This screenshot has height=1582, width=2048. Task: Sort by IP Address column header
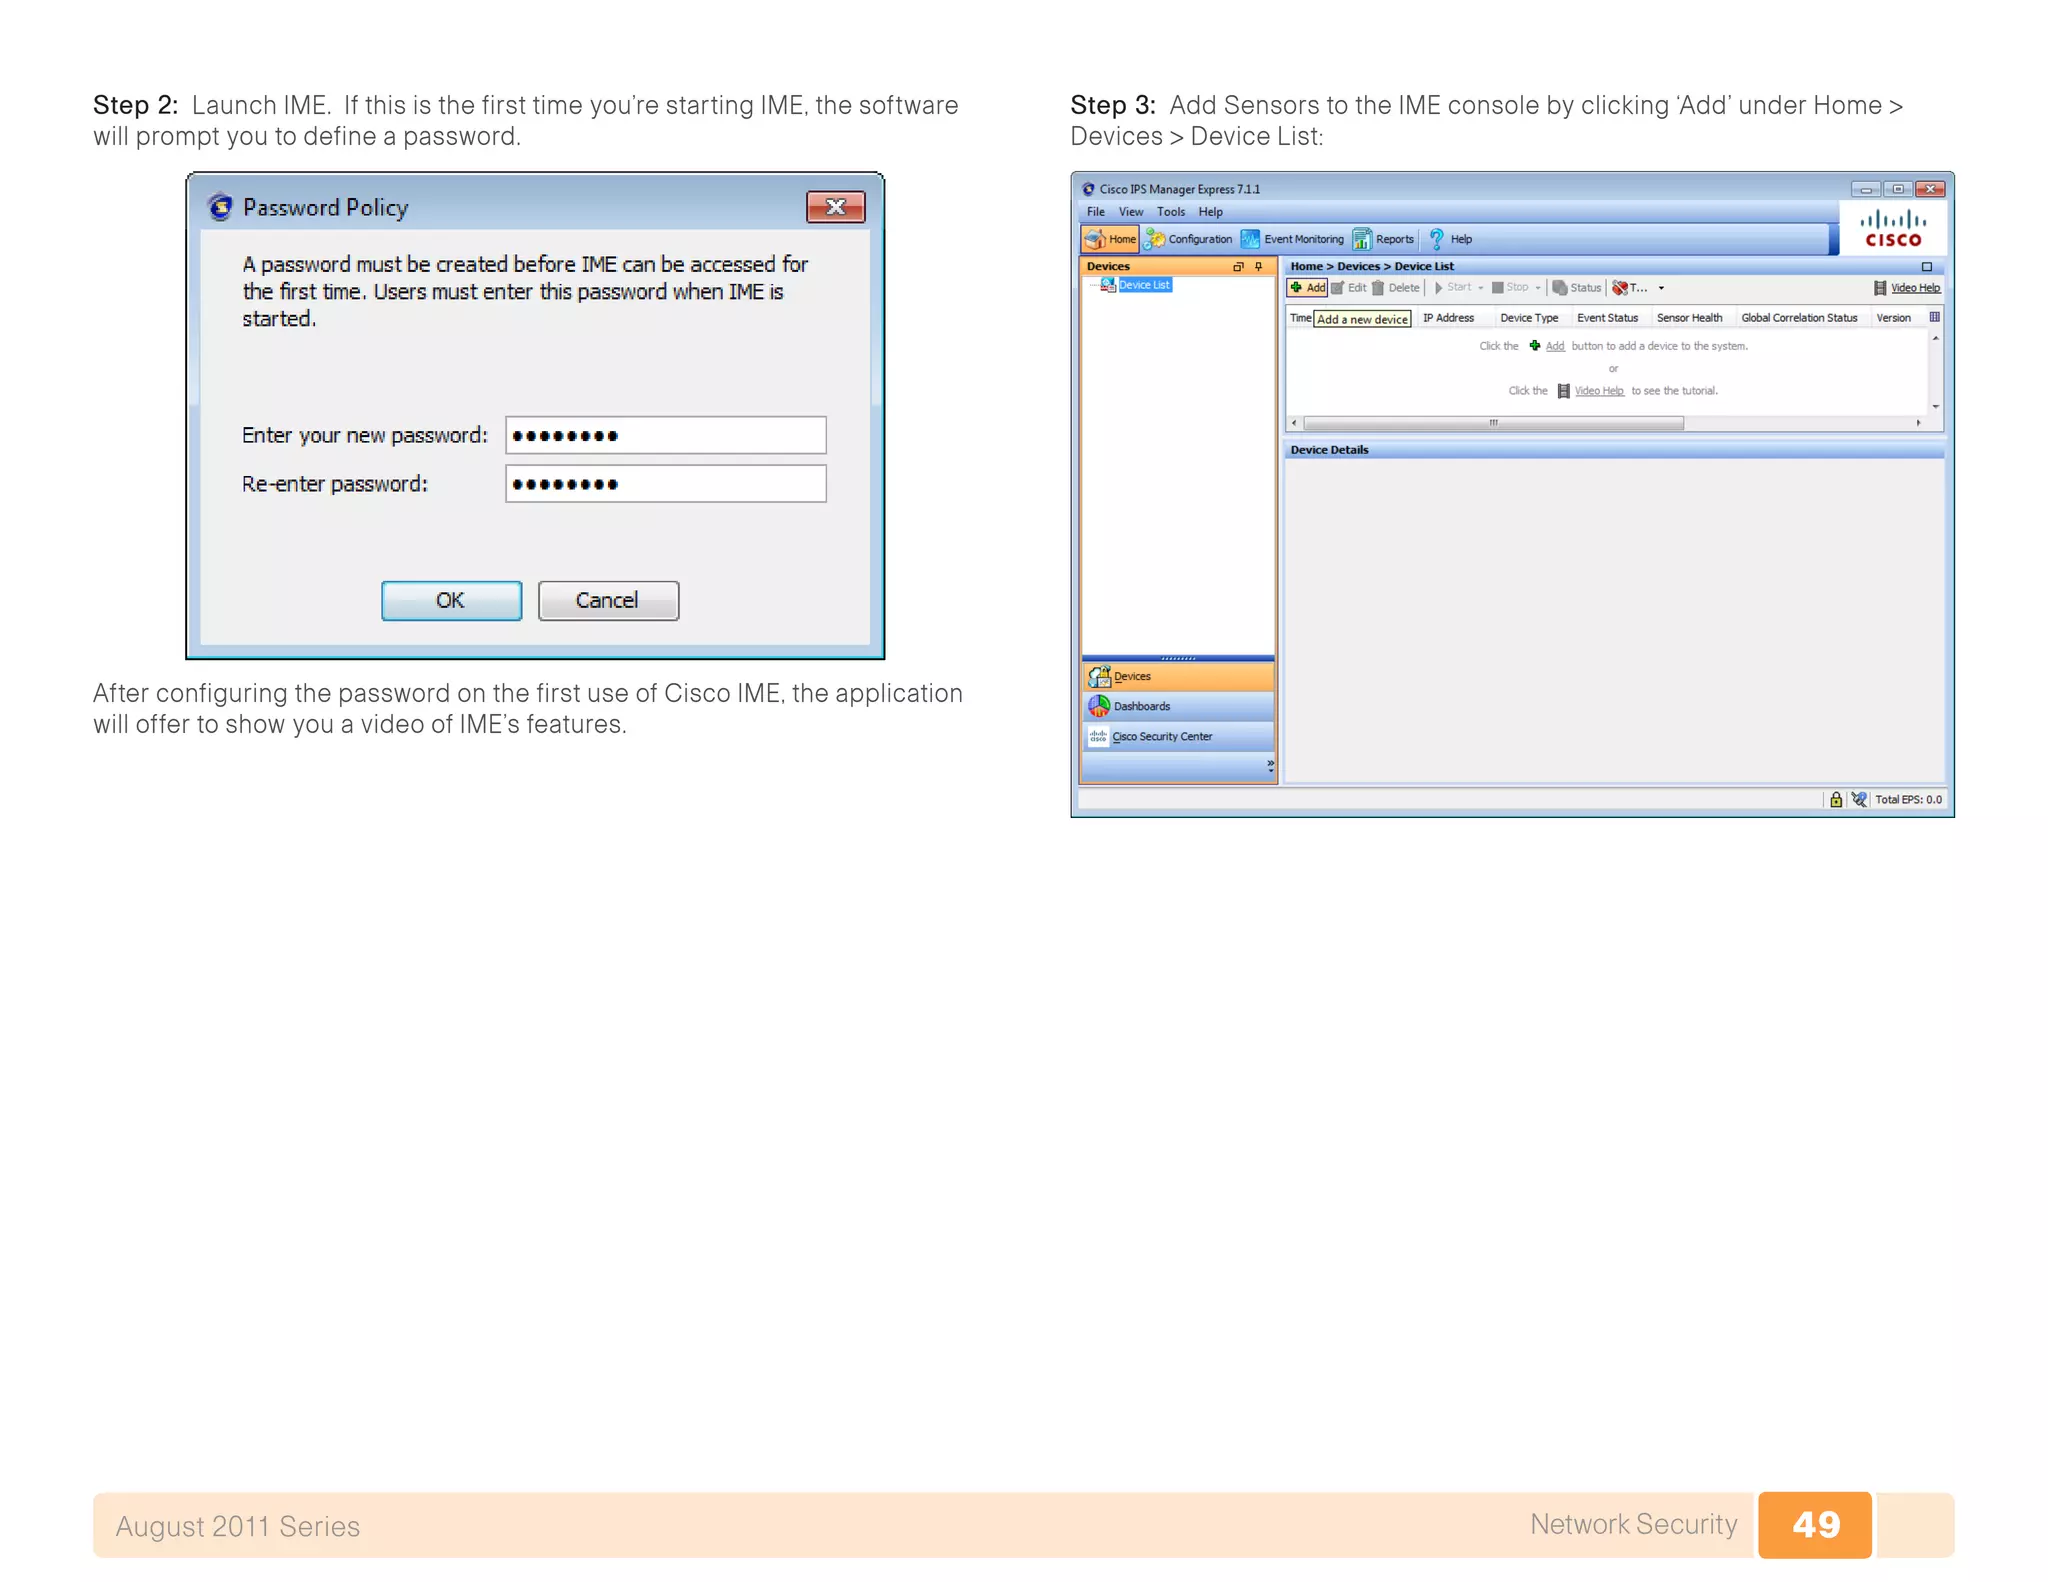point(1448,318)
